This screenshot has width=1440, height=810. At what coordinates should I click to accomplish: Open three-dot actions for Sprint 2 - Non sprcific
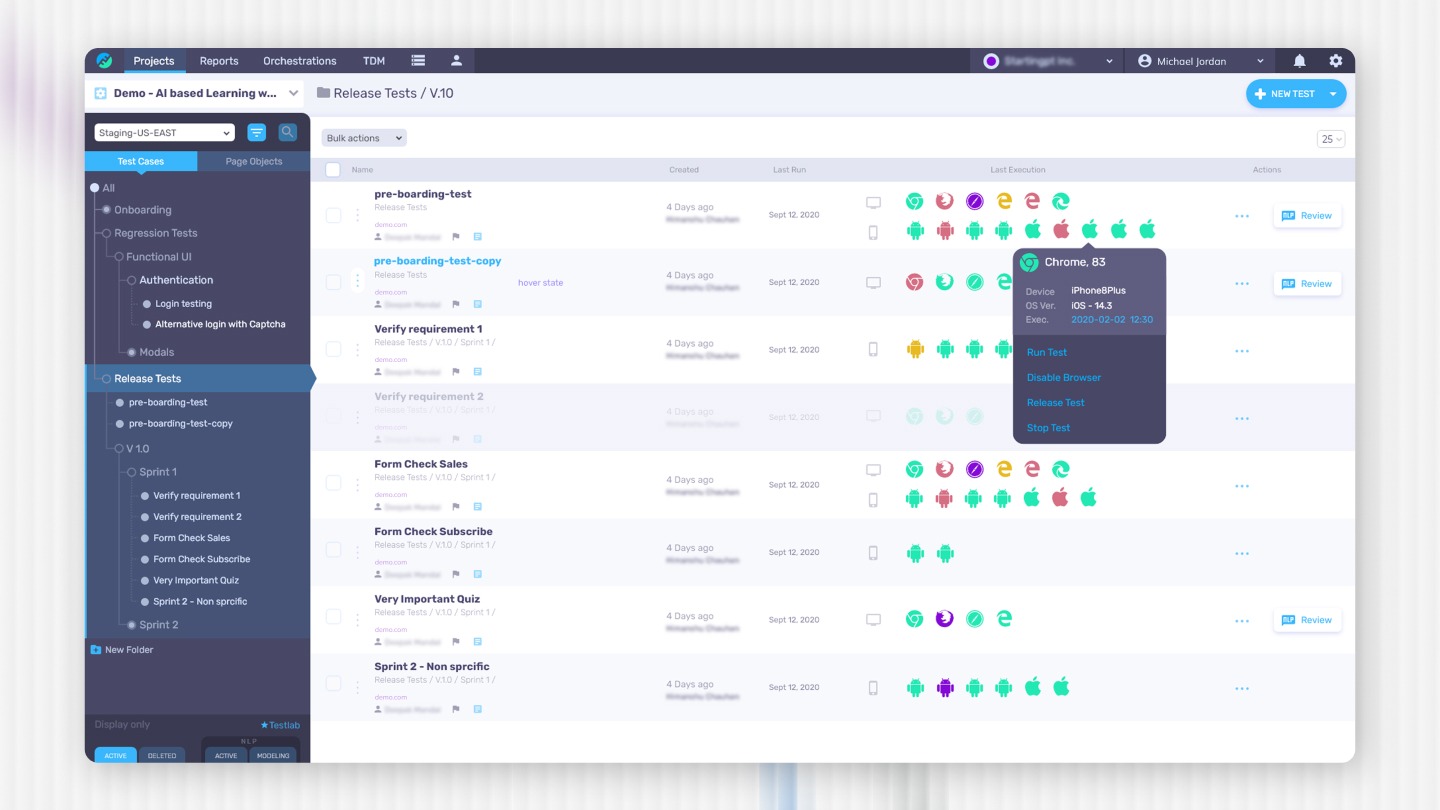point(1242,688)
